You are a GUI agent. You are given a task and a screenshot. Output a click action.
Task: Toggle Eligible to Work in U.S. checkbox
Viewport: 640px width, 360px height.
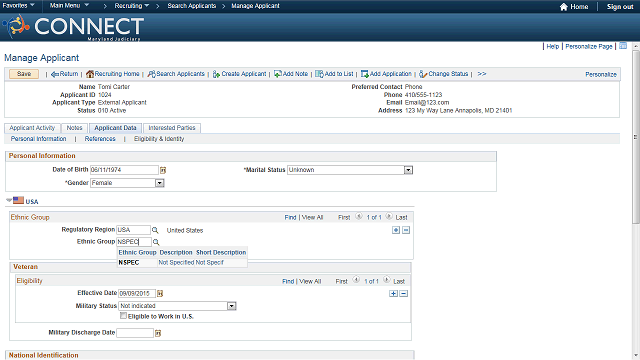click(123, 316)
